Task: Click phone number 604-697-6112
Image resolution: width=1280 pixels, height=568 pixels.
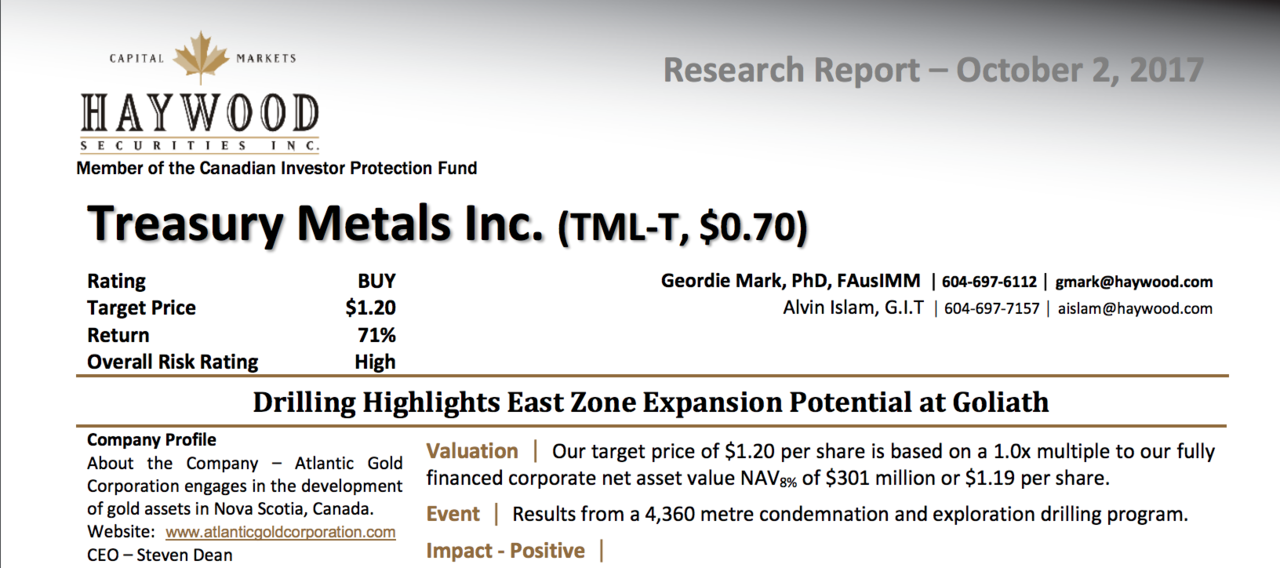Action: (987, 282)
